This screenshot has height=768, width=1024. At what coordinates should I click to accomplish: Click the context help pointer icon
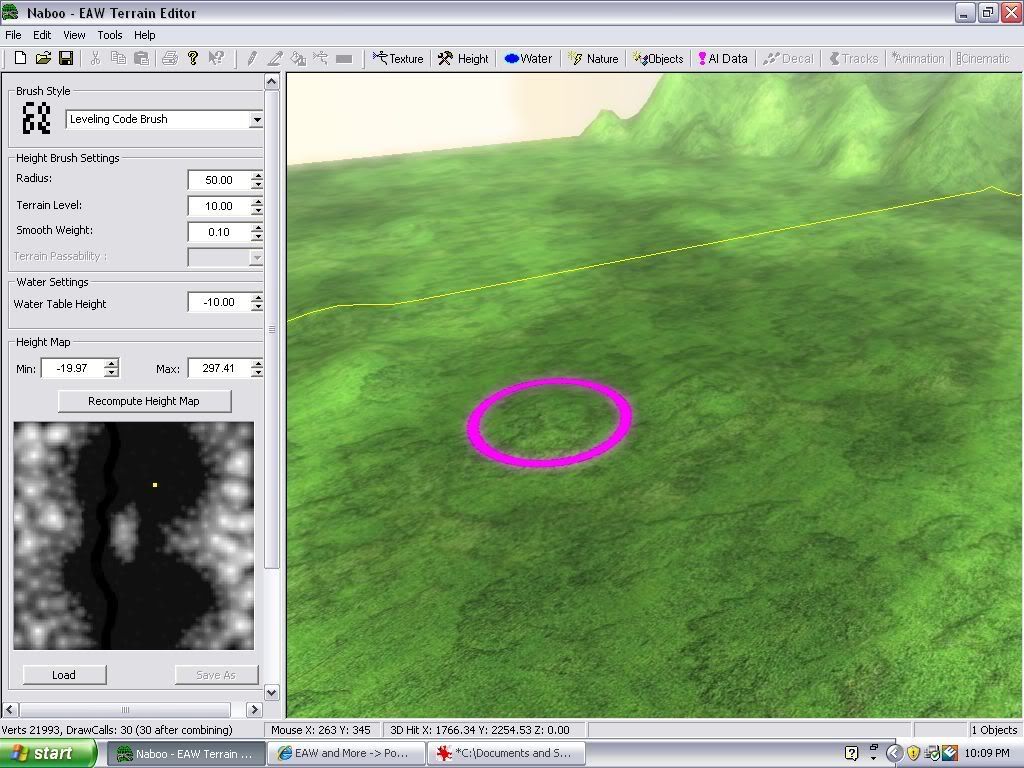pyautogui.click(x=216, y=58)
